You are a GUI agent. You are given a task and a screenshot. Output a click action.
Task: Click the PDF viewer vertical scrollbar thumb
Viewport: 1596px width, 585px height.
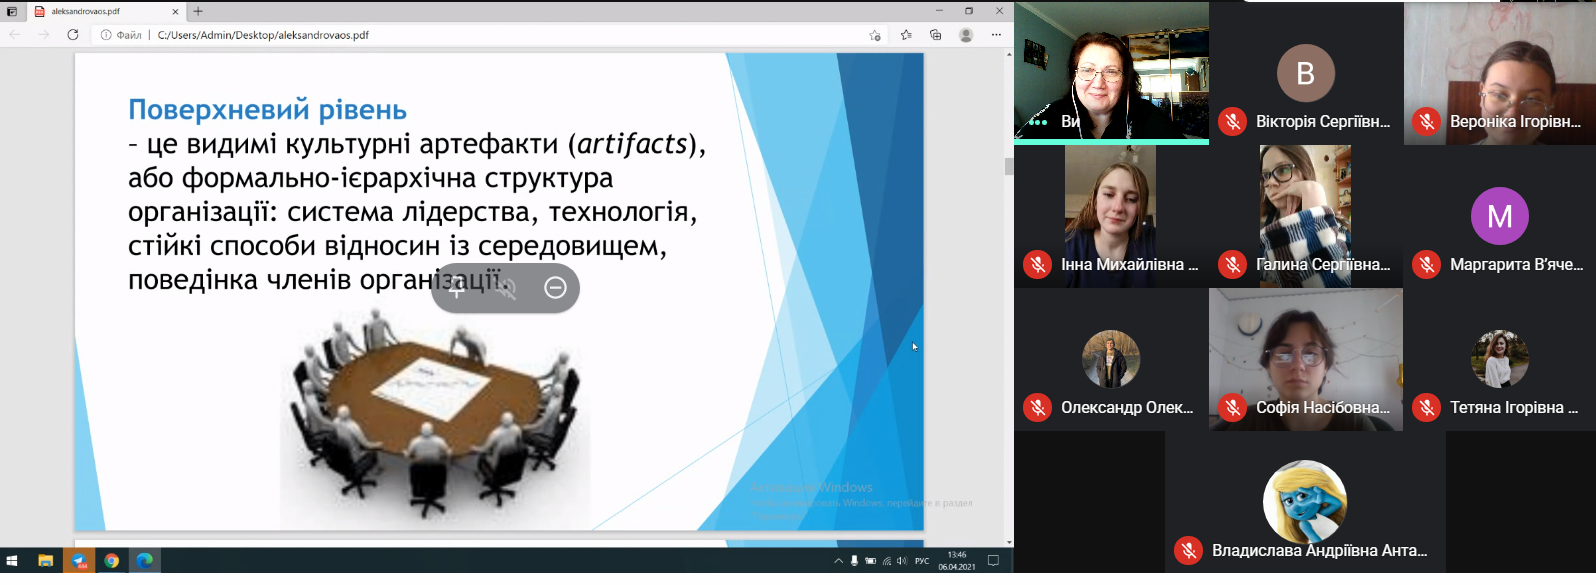(x=1008, y=167)
